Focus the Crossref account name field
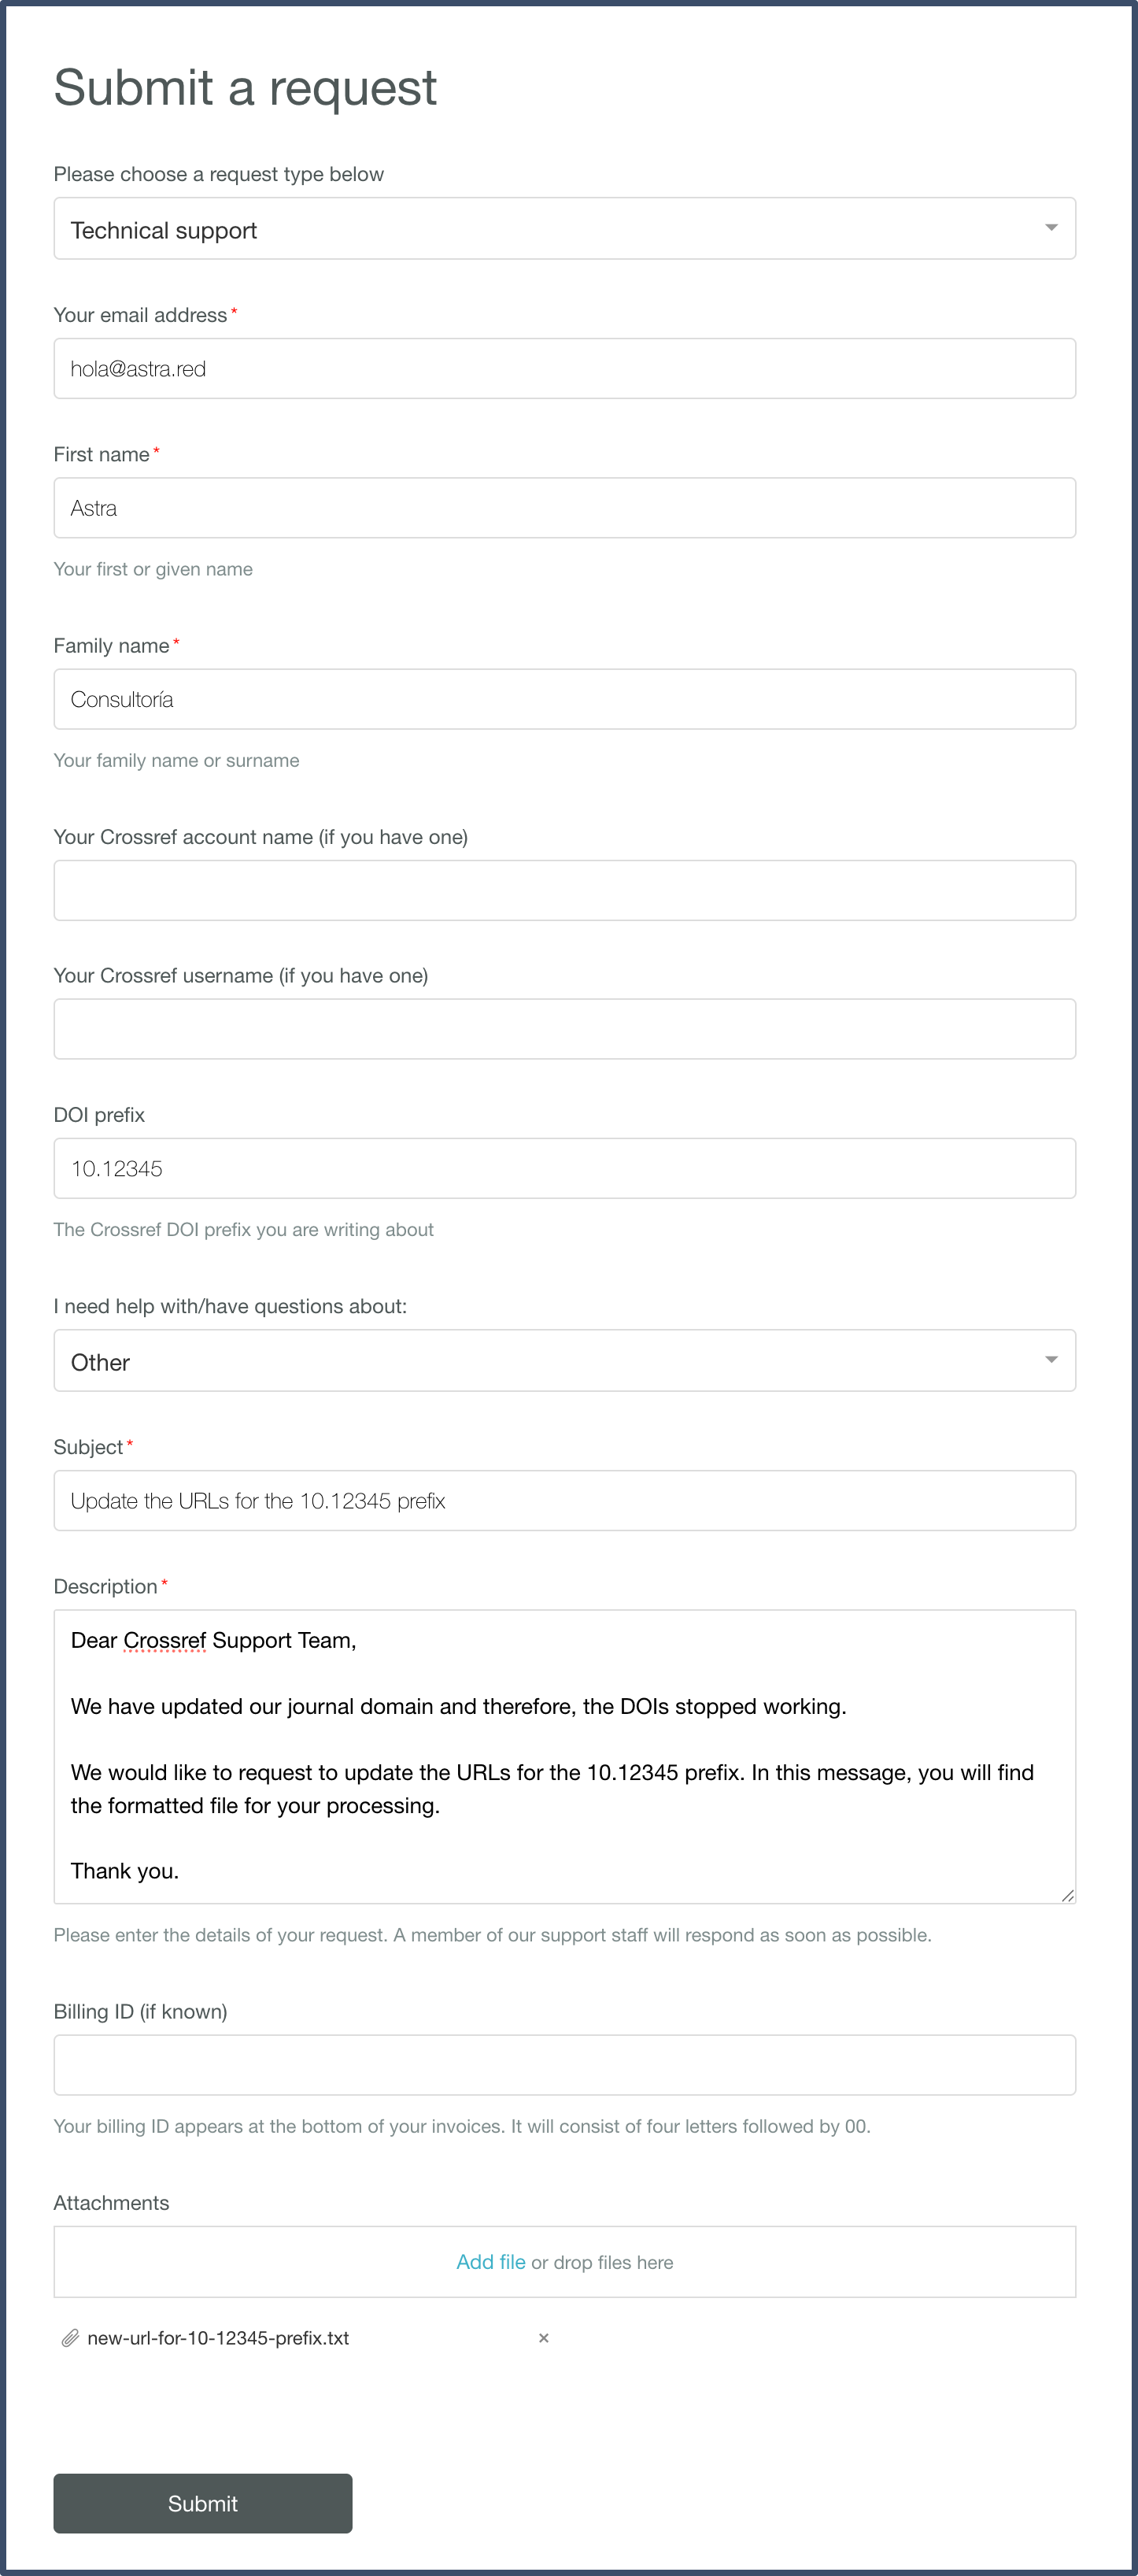1138x2576 pixels. (x=564, y=890)
